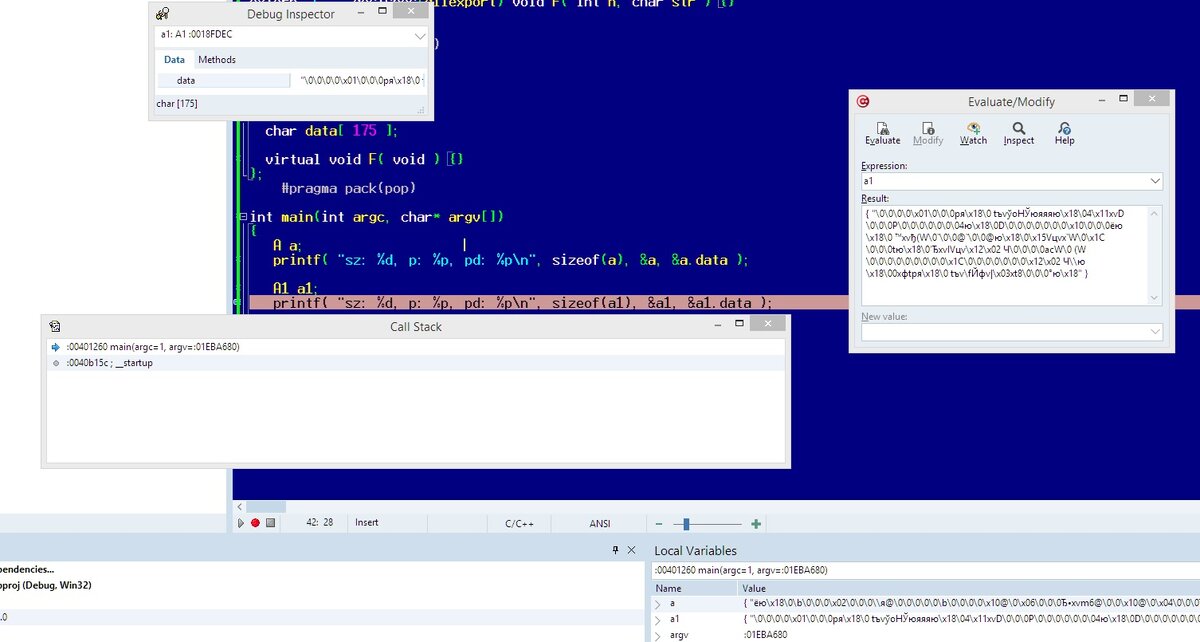Click the C/C++ language status entry
The width and height of the screenshot is (1200, 642).
click(519, 523)
